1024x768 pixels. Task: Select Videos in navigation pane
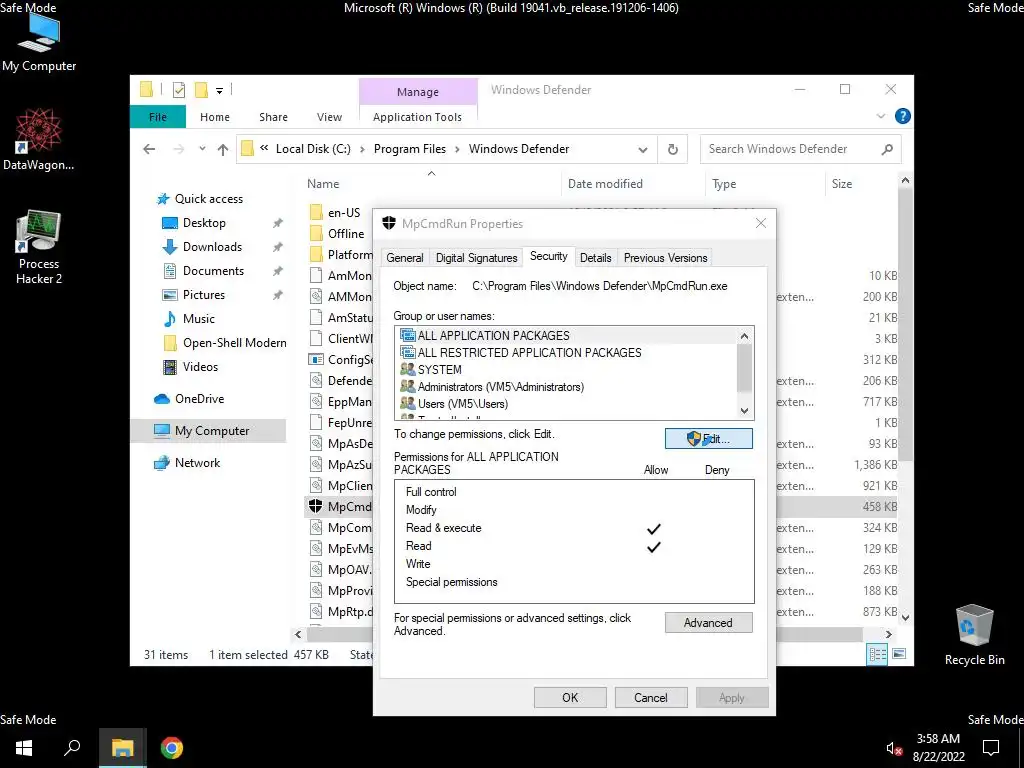click(200, 367)
